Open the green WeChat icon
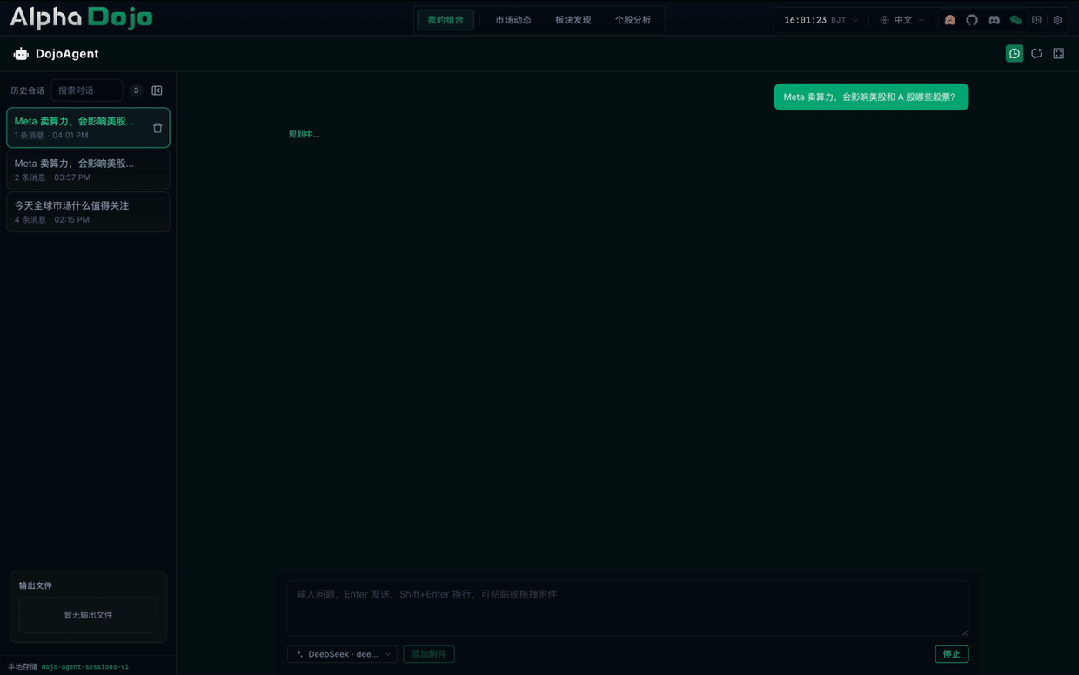This screenshot has width=1079, height=675. (1016, 20)
